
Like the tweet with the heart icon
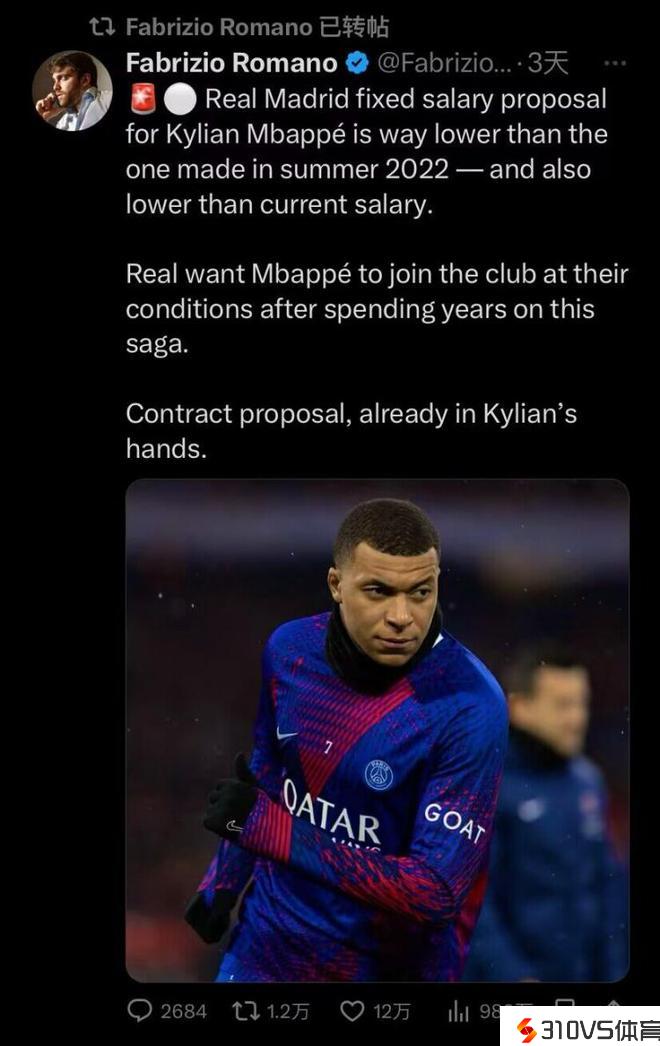pos(352,1011)
